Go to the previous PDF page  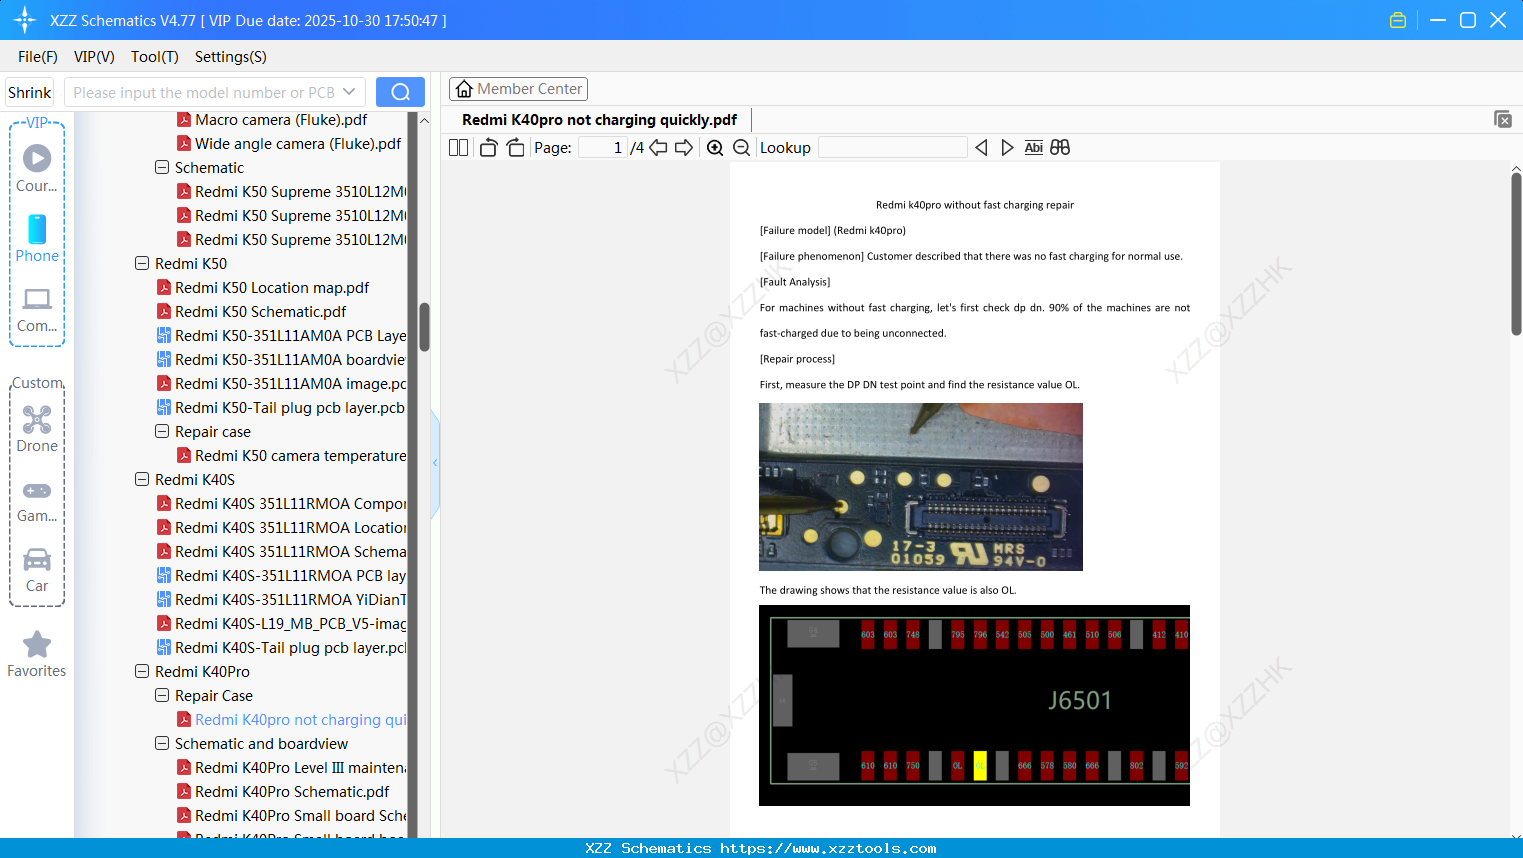[658, 148]
